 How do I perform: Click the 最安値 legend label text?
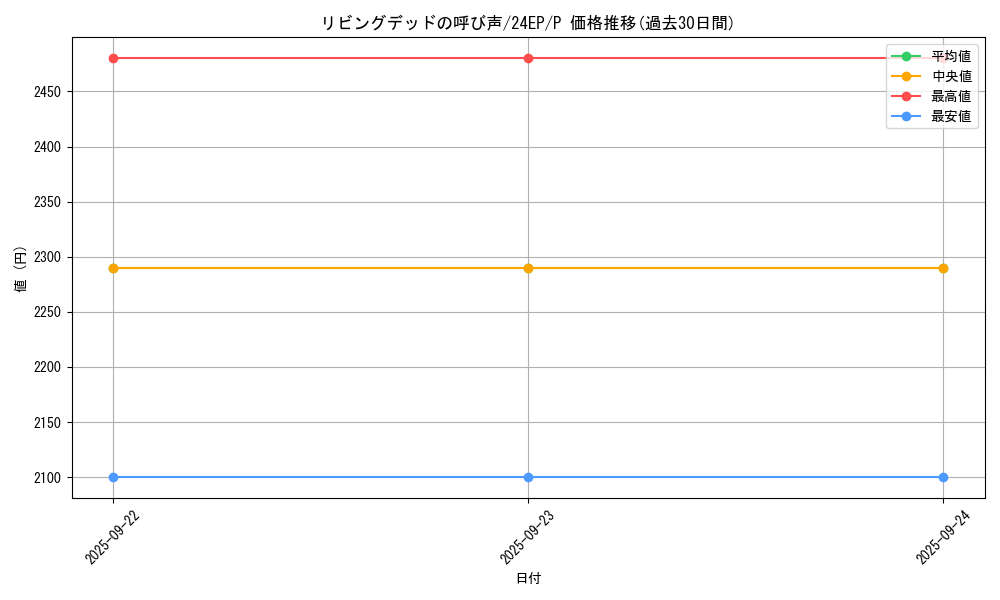(x=951, y=116)
